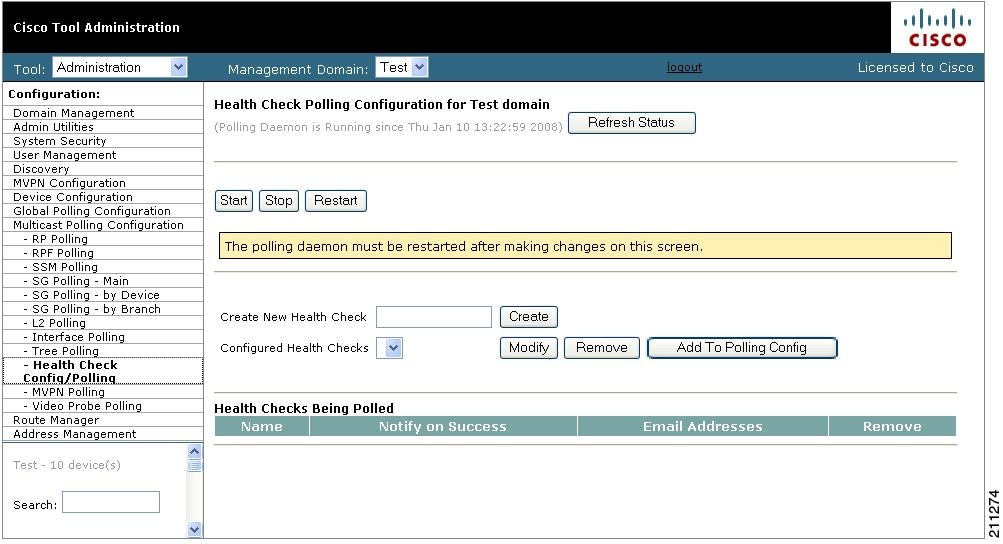Image resolution: width=1003 pixels, height=544 pixels.
Task: Click the polling daemon restart notice
Action: pyautogui.click(x=585, y=246)
